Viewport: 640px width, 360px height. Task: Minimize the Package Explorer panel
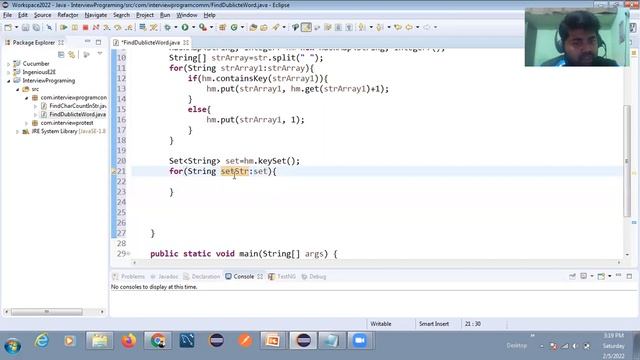[87, 42]
